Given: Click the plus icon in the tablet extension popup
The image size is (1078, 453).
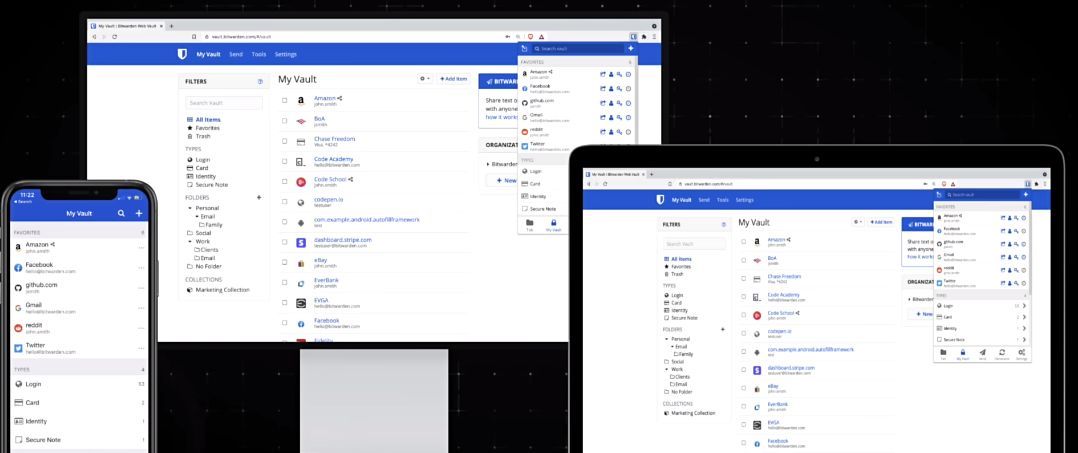Looking at the screenshot, I should (1025, 195).
